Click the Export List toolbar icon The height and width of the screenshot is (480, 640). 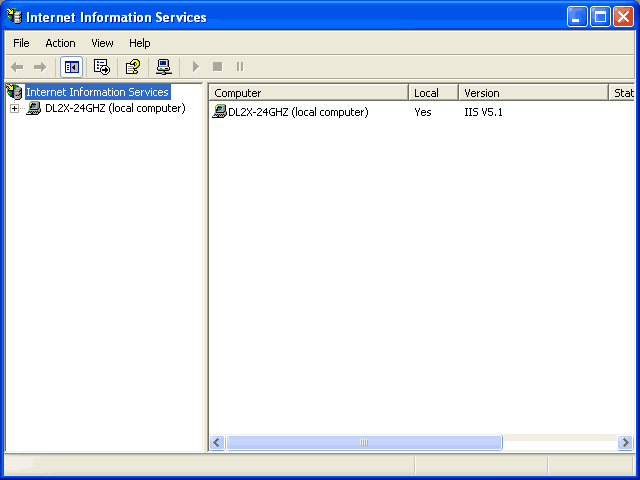(x=101, y=67)
